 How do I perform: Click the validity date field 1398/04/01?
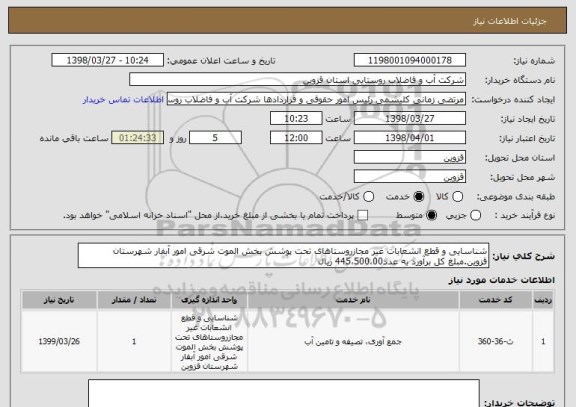point(410,138)
